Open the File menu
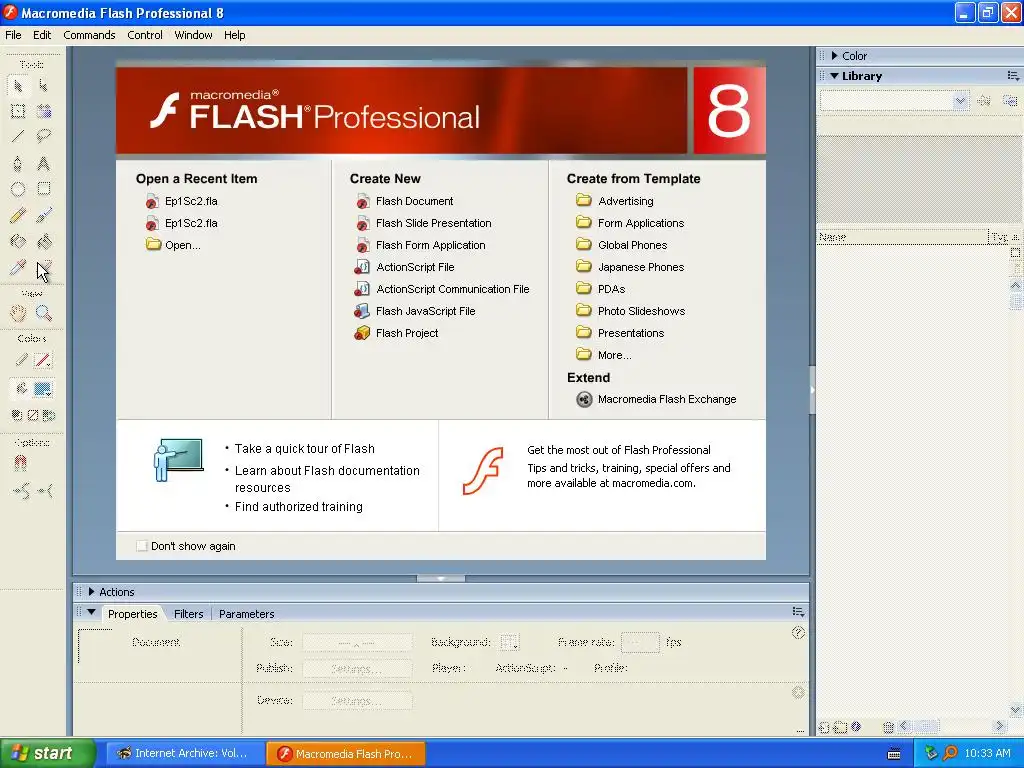The height and width of the screenshot is (768, 1024). point(13,35)
